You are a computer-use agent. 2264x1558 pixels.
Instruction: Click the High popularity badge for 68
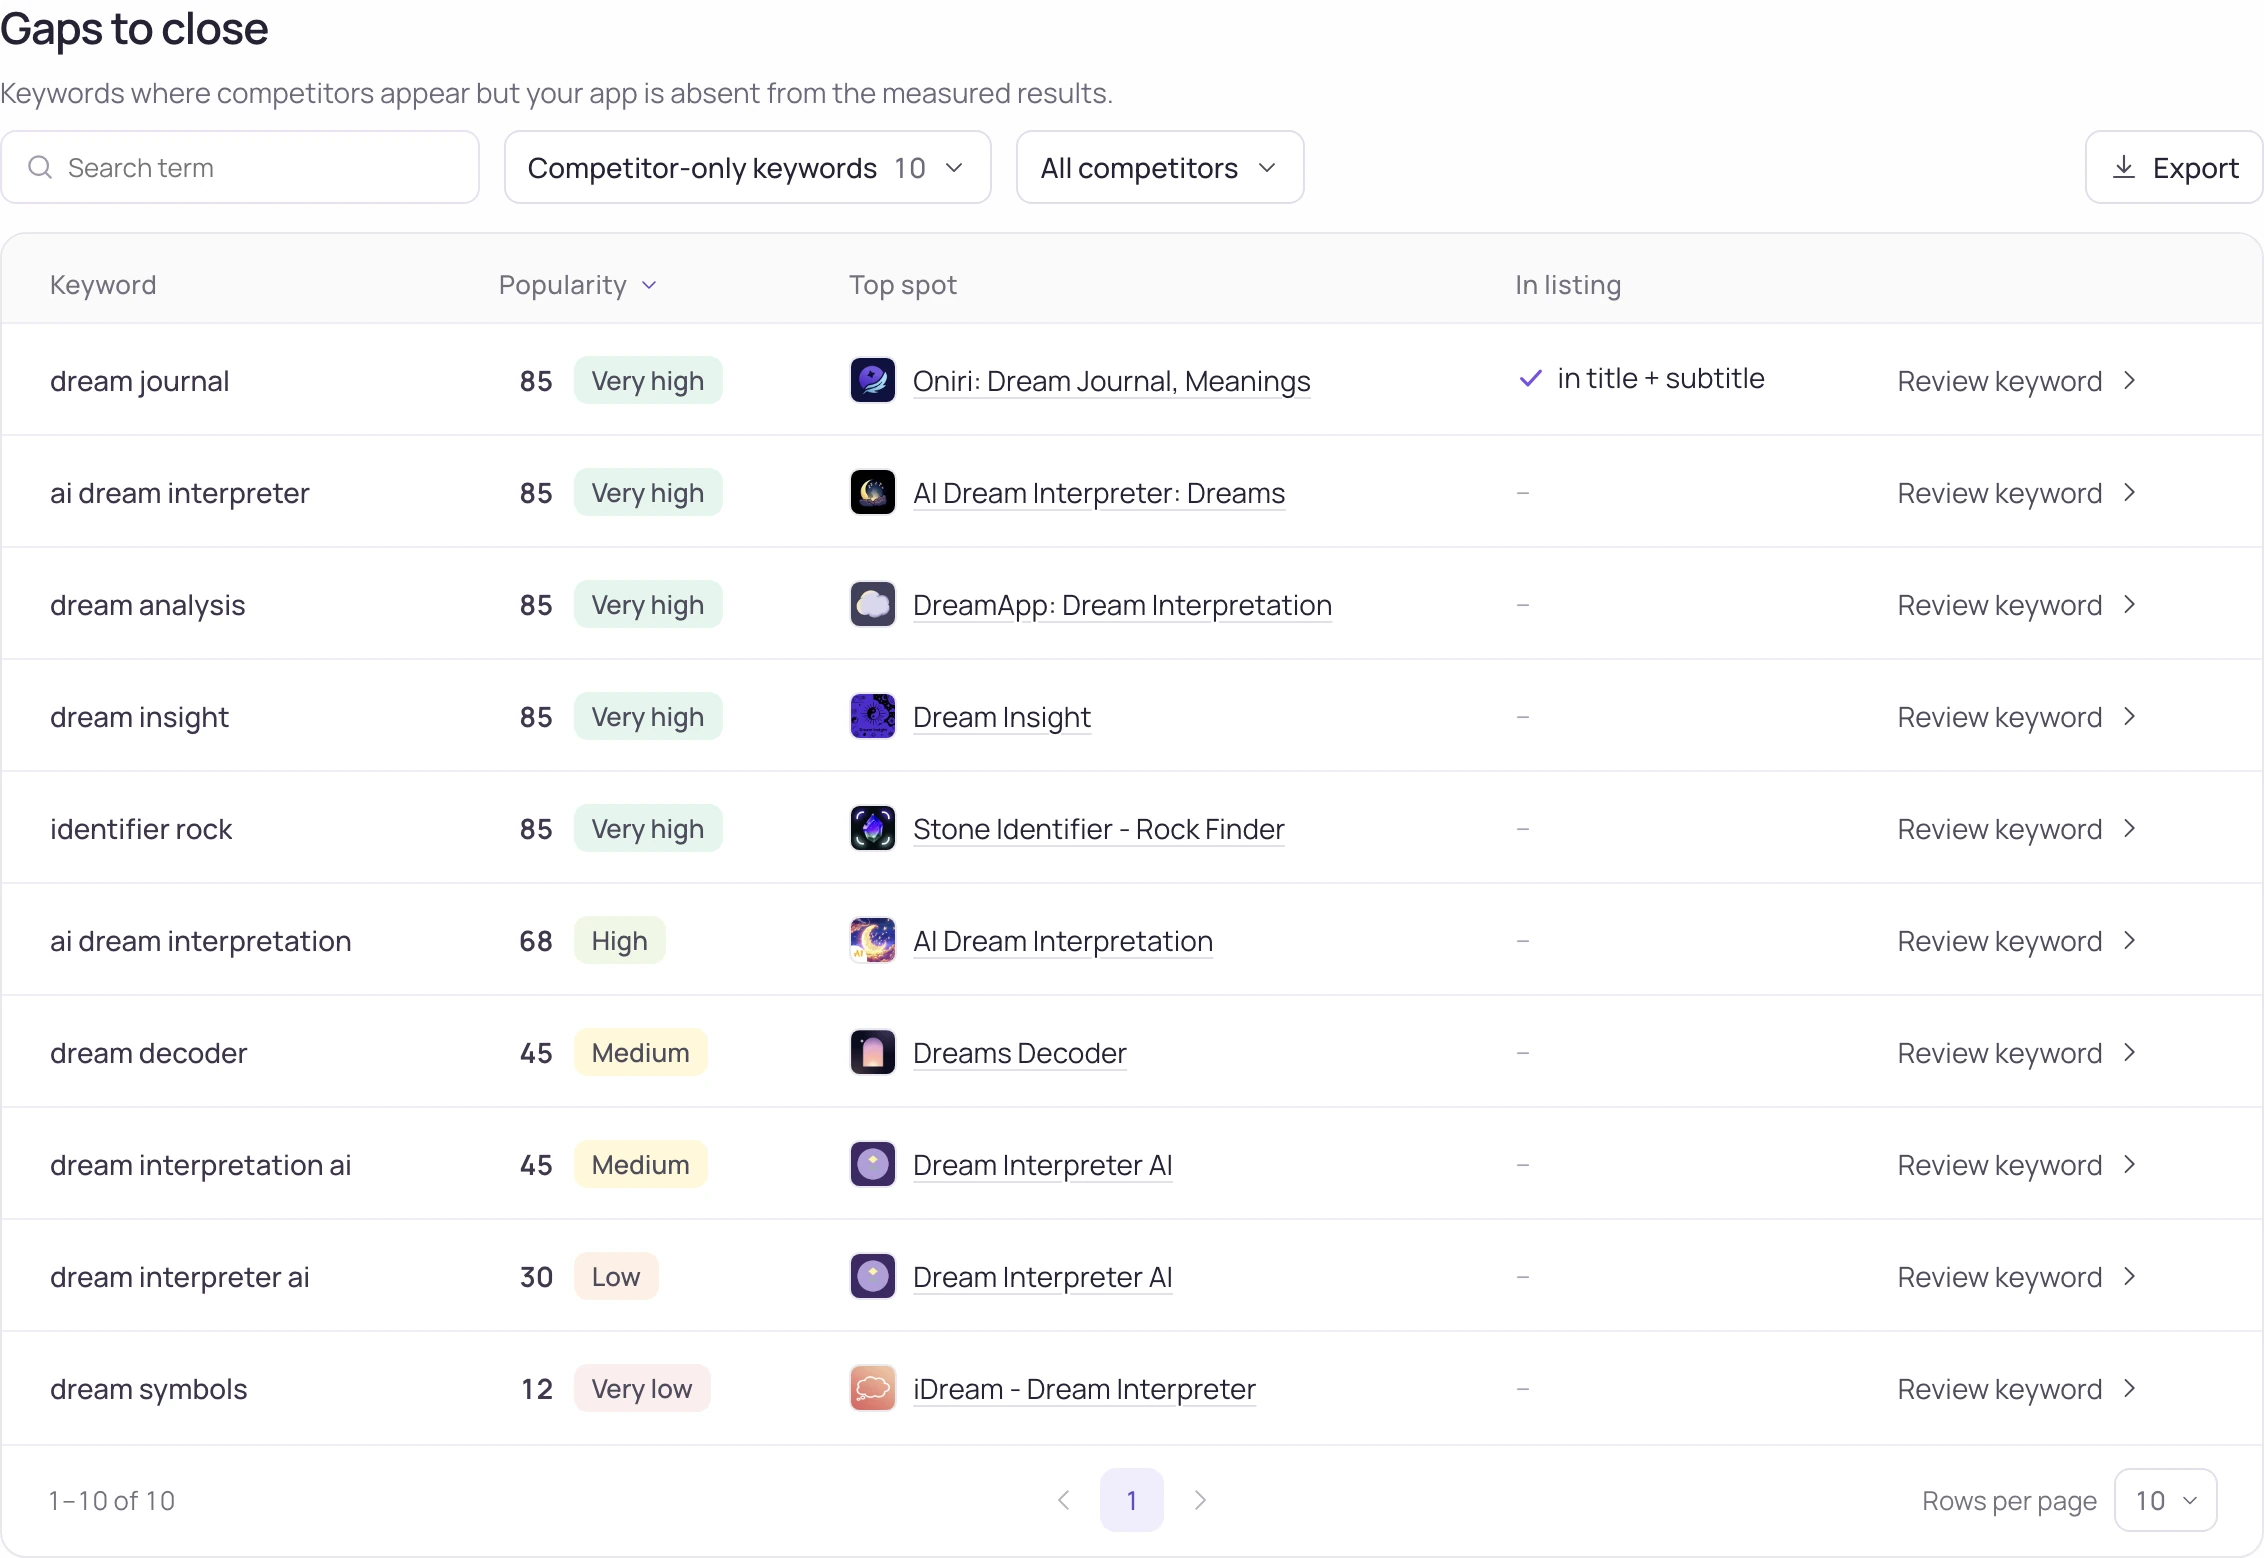pyautogui.click(x=619, y=941)
